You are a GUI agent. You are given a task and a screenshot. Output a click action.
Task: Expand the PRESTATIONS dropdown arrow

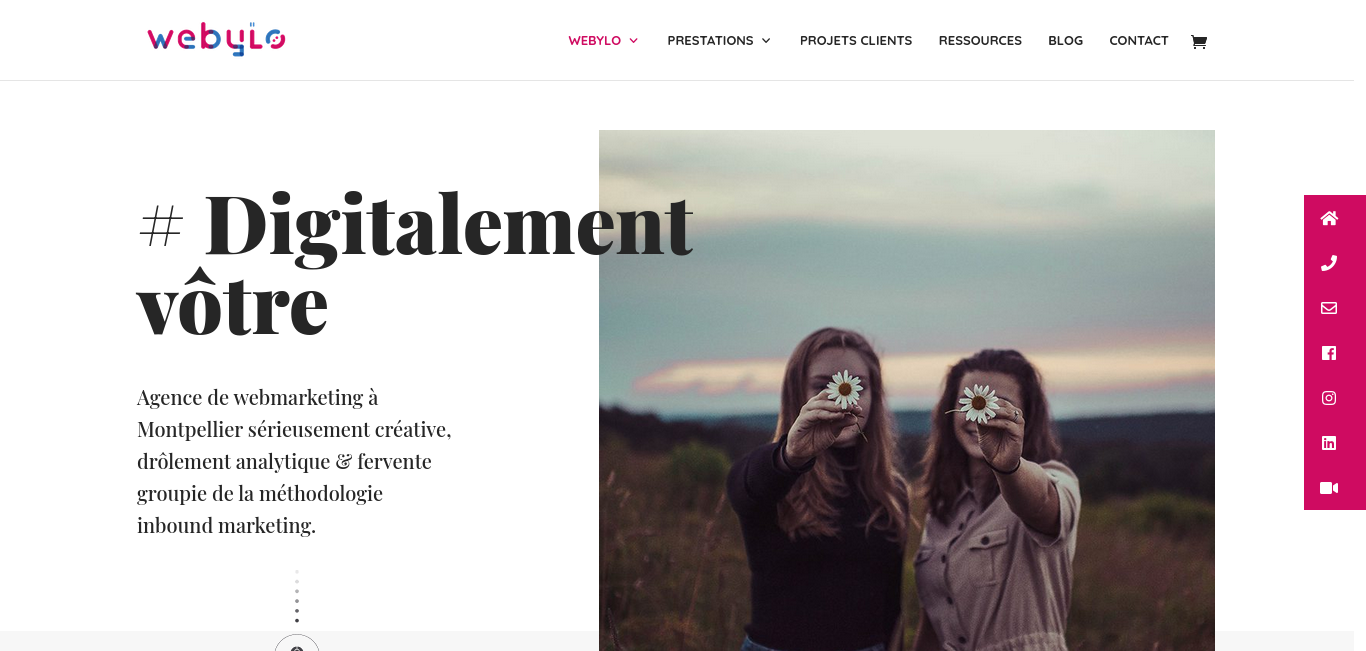pos(766,41)
